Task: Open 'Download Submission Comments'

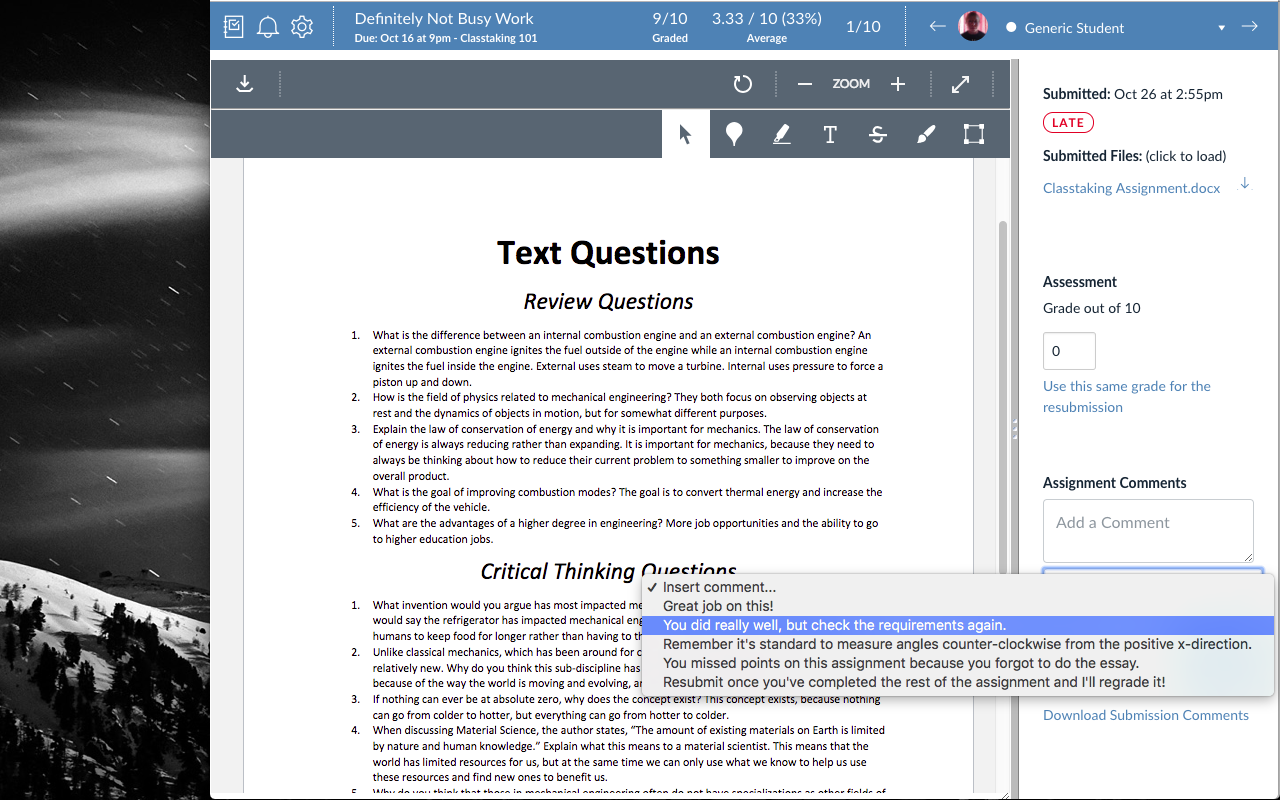Action: pos(1145,714)
